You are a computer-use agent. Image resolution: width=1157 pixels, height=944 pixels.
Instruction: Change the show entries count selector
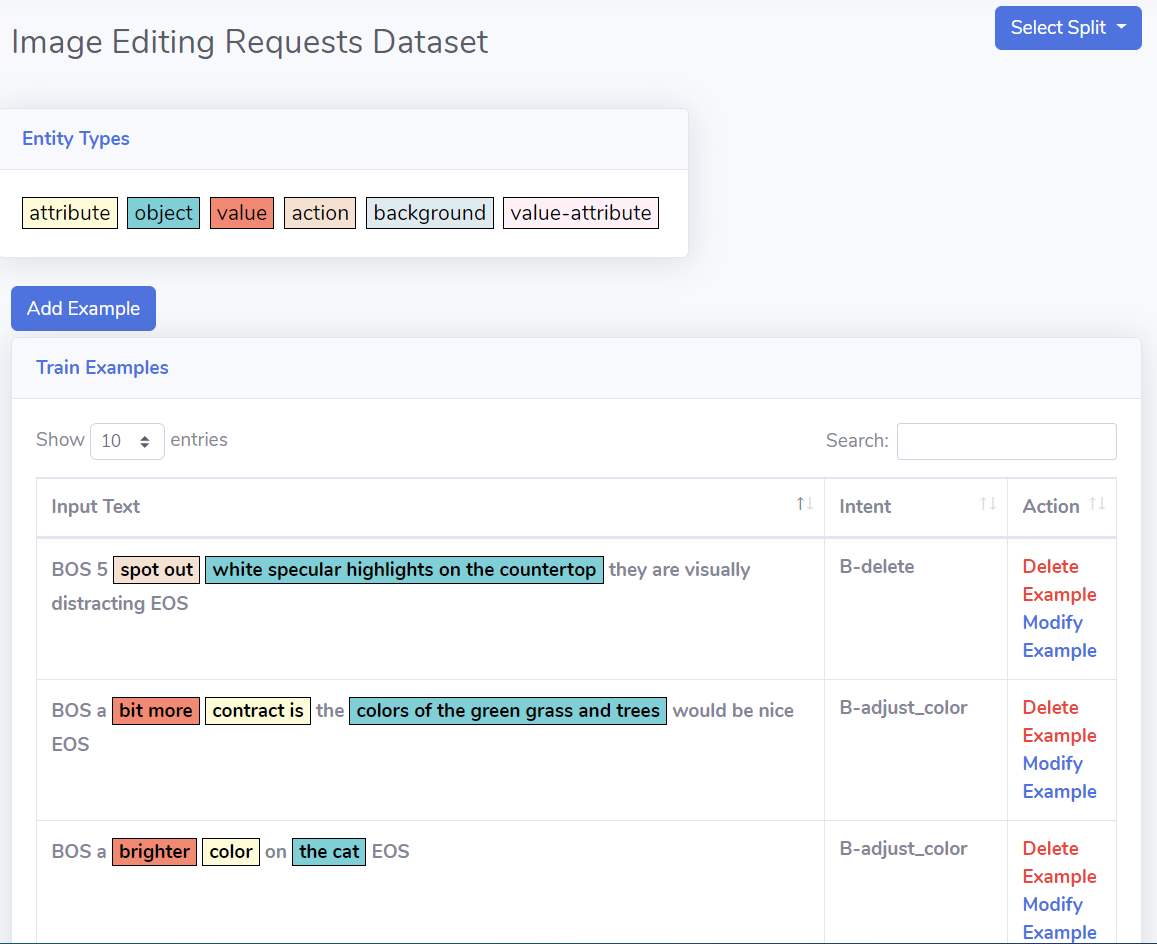click(127, 441)
